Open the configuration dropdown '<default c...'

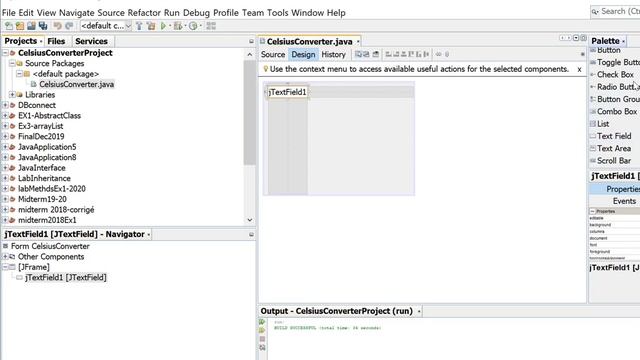pyautogui.click(x=106, y=26)
